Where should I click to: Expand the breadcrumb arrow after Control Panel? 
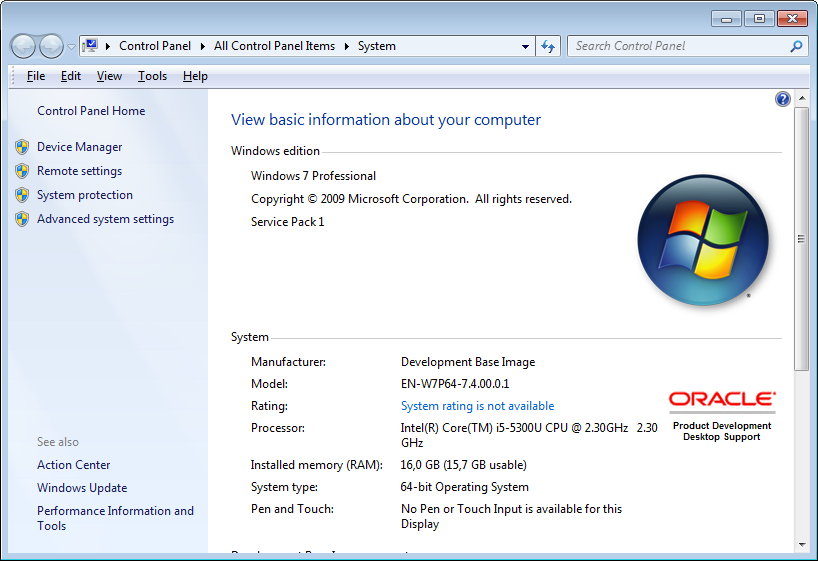pos(205,46)
